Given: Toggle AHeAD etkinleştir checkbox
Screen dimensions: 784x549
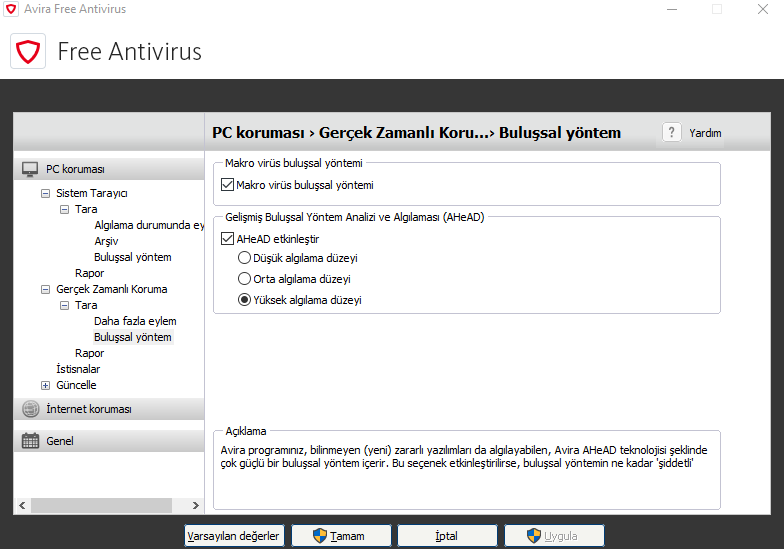Looking at the screenshot, I should pyautogui.click(x=228, y=239).
